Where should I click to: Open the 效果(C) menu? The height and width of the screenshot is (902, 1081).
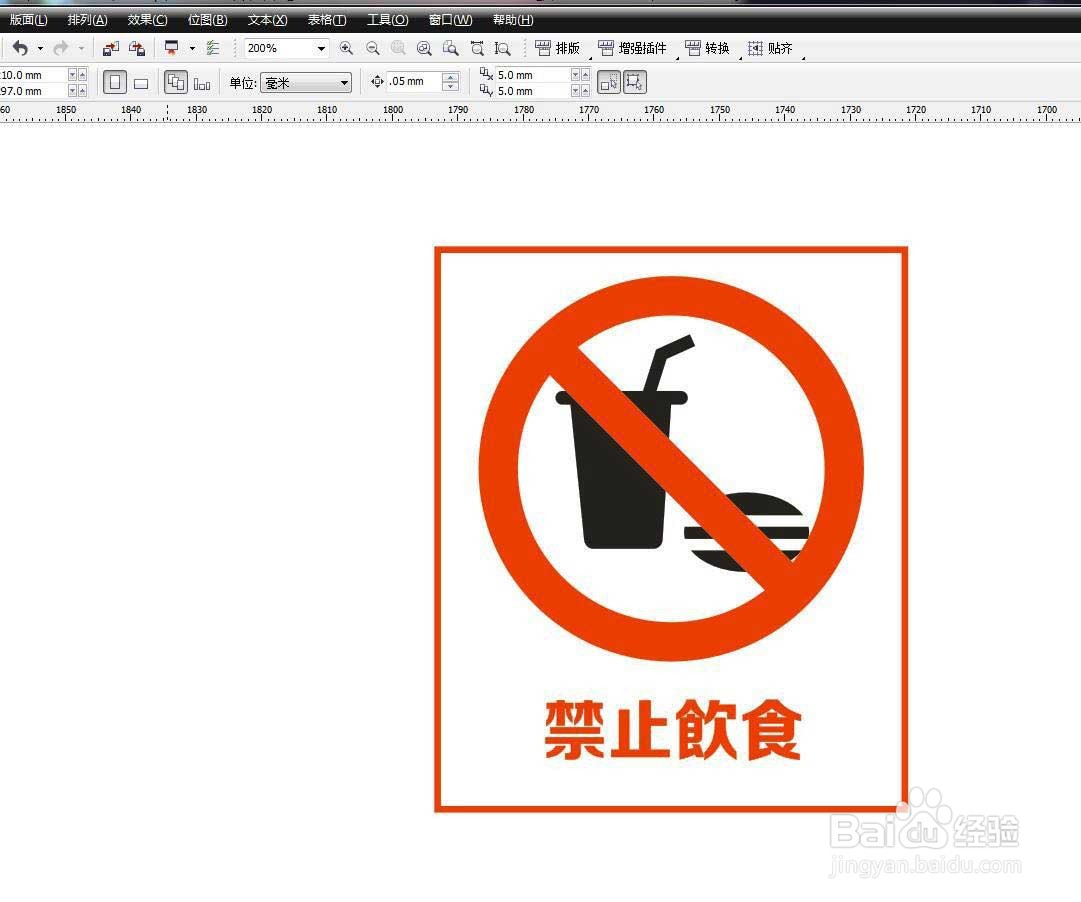(148, 20)
